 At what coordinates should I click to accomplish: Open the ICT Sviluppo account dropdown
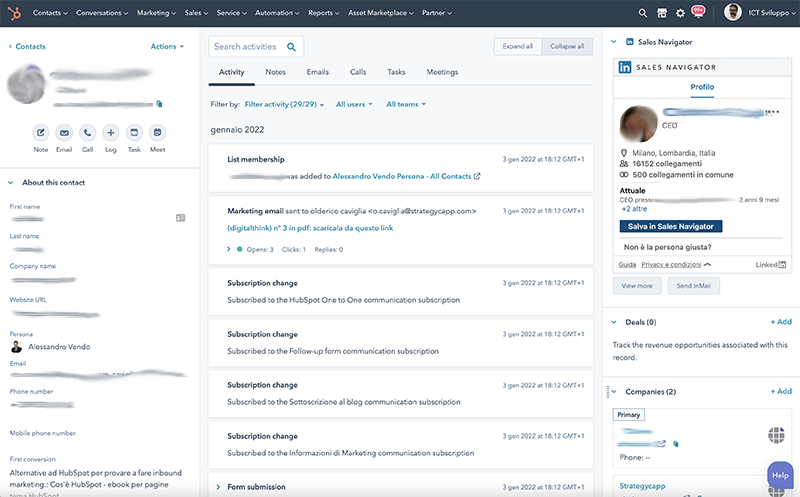[772, 13]
